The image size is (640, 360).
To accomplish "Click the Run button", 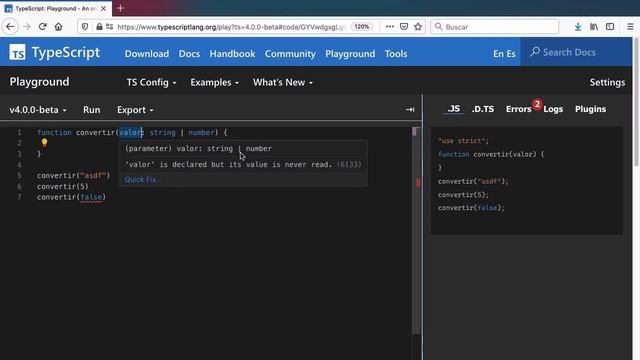I will 91,110.
